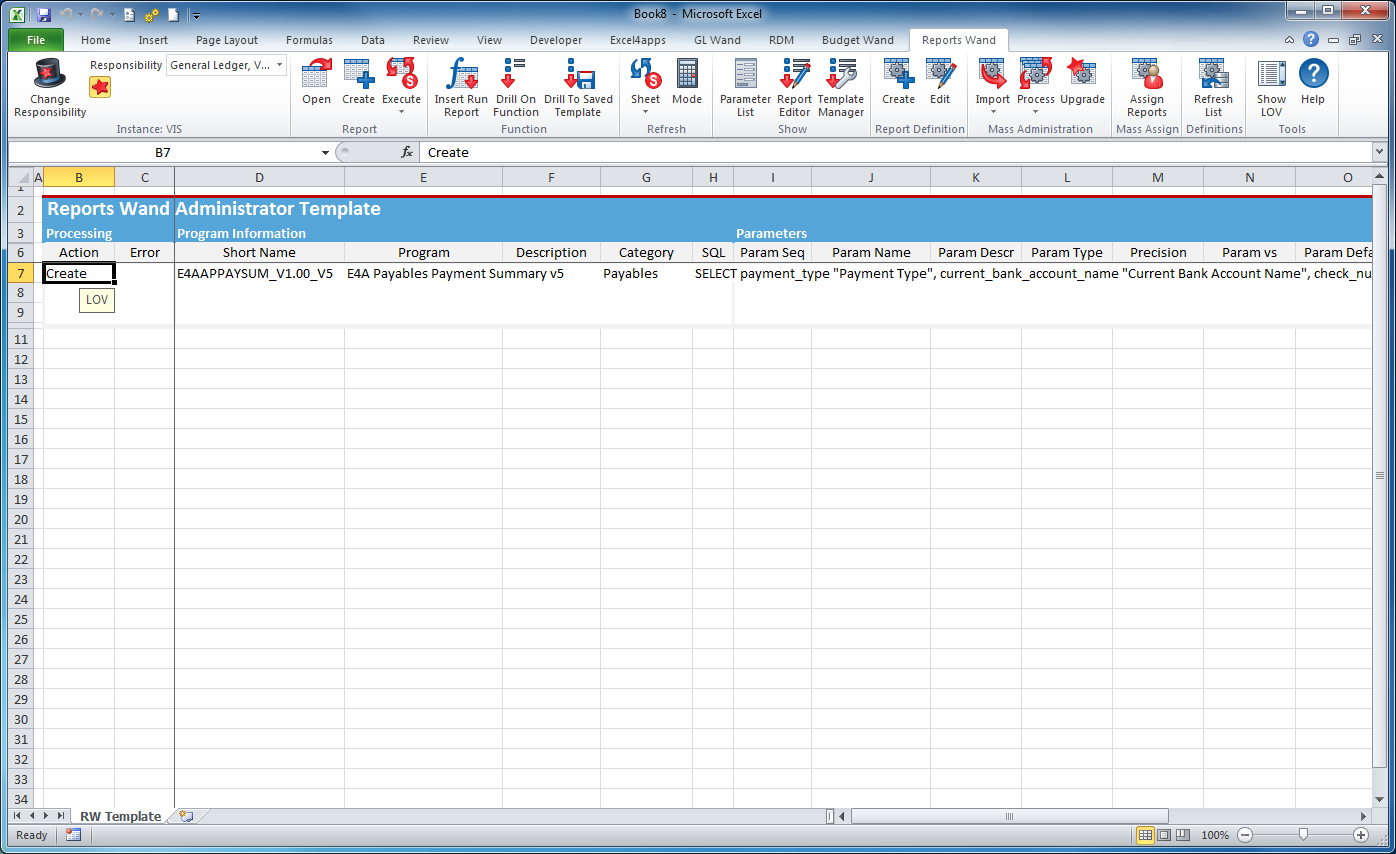Image resolution: width=1396 pixels, height=854 pixels.
Task: Click the Process icon in Mass Administration
Action: click(x=1036, y=82)
